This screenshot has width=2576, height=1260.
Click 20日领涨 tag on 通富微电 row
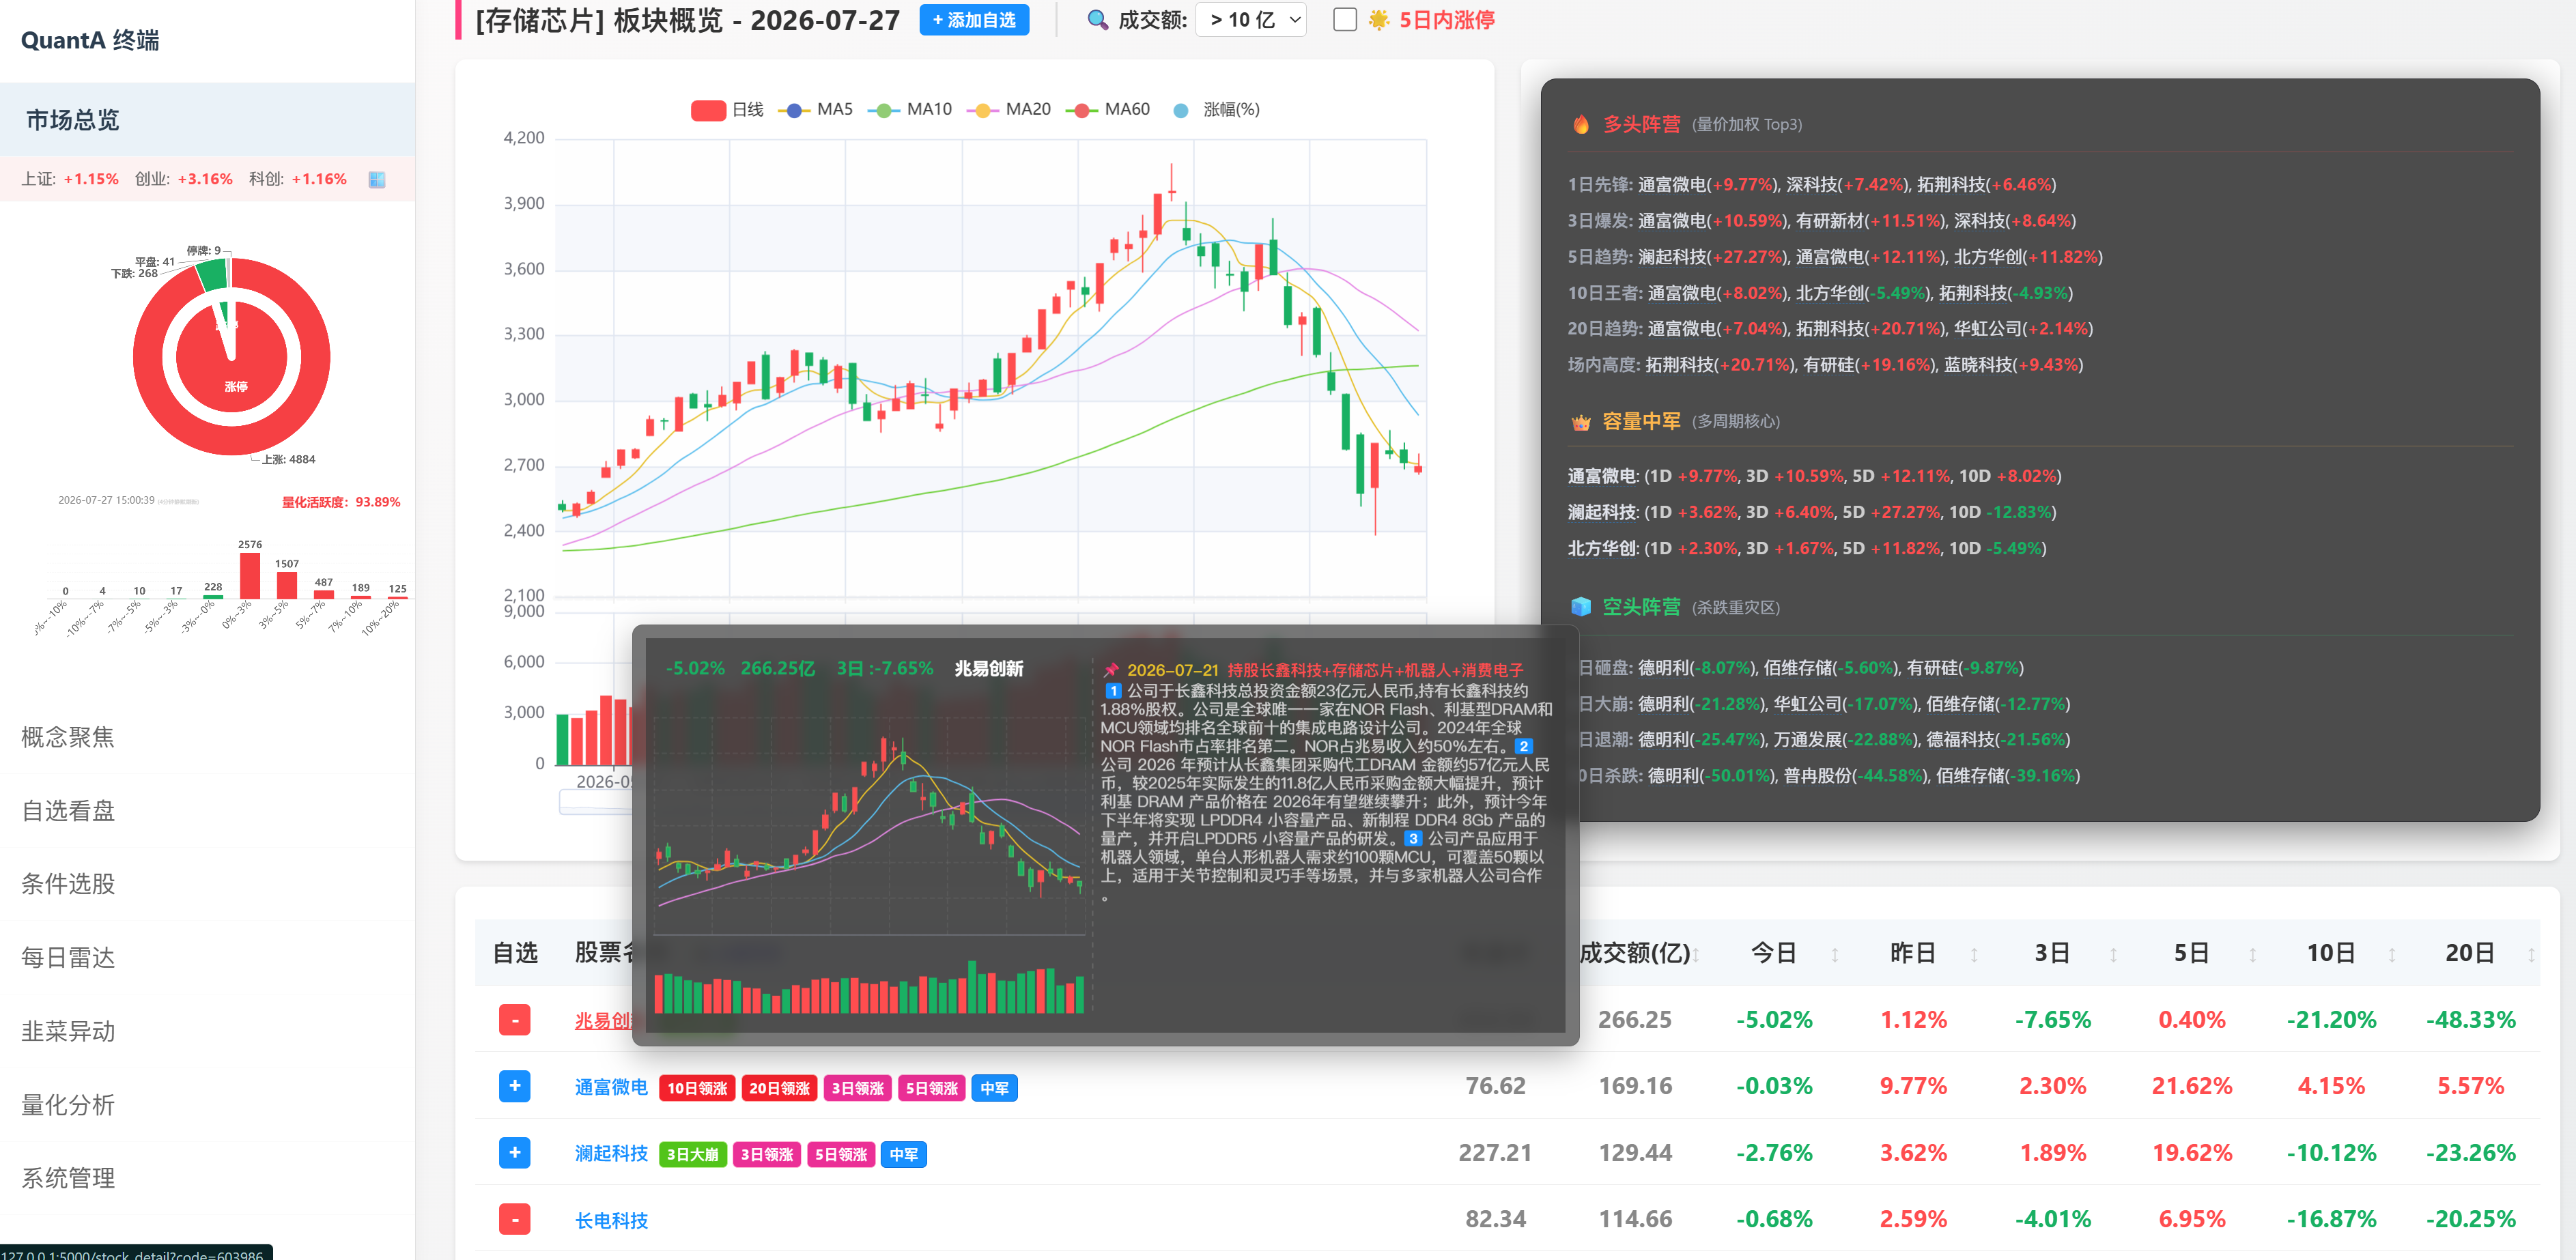[779, 1088]
